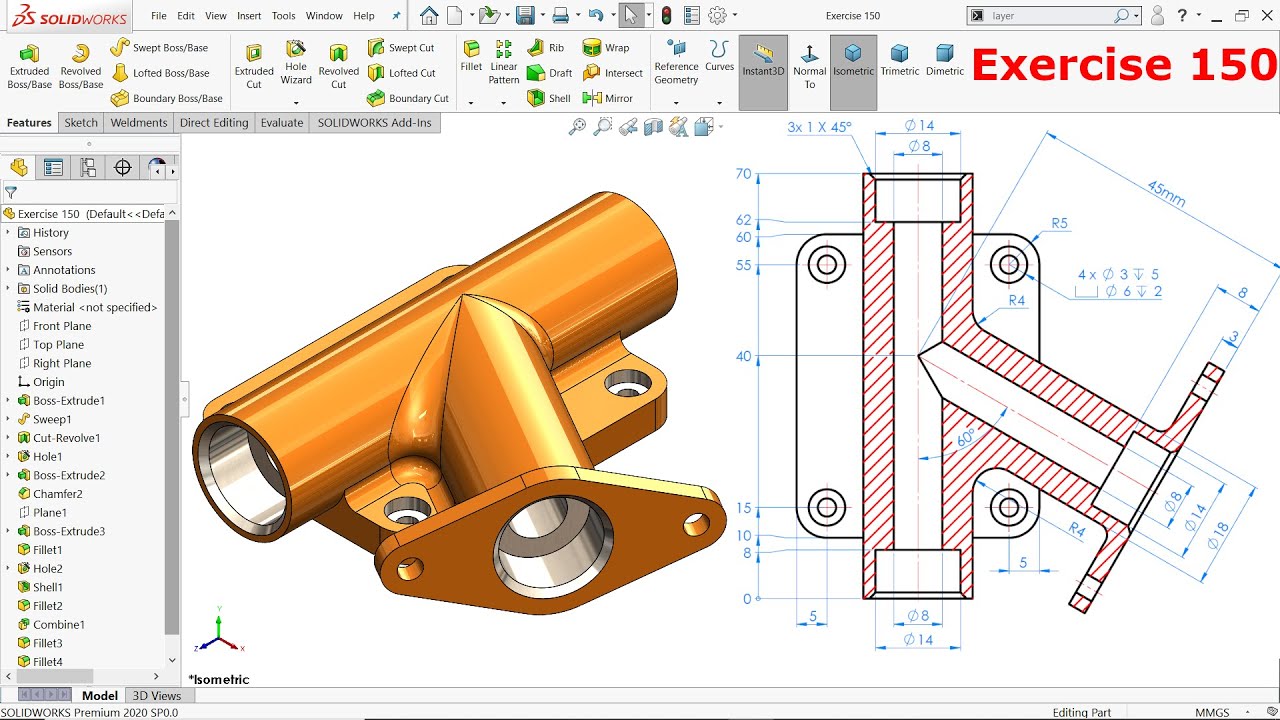Image resolution: width=1280 pixels, height=720 pixels.
Task: Select Boundary Boss/Base command
Action: pyautogui.click(x=166, y=98)
